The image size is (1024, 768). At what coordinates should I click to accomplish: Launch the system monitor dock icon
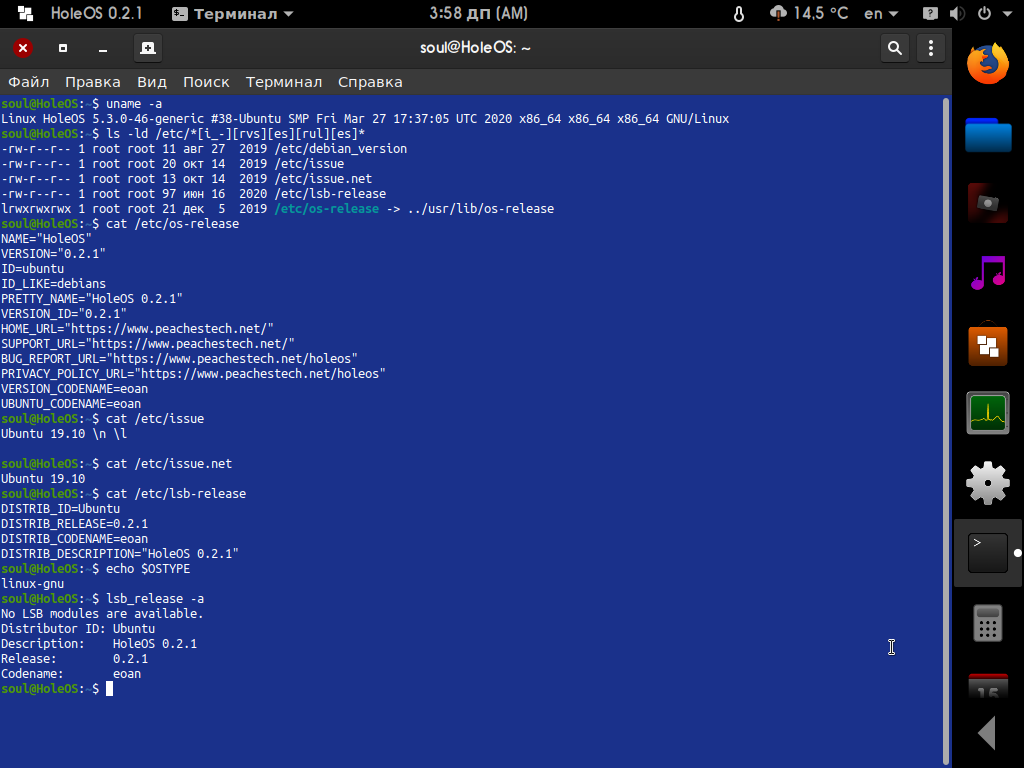point(987,413)
